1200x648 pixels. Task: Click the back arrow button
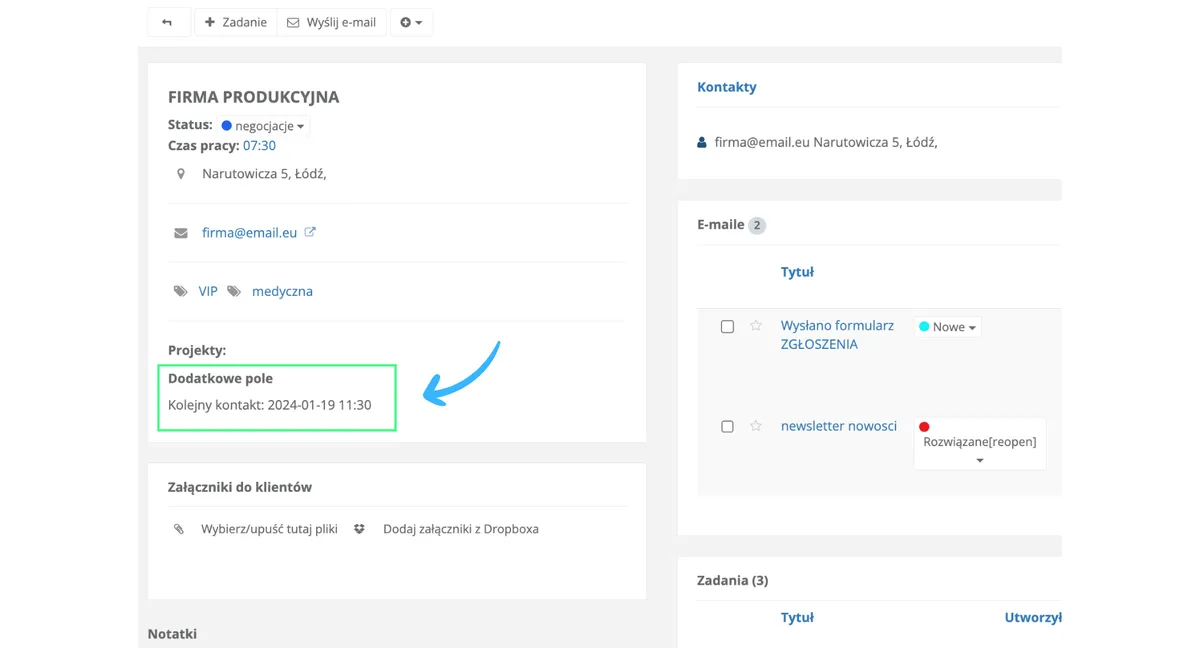pyautogui.click(x=168, y=22)
